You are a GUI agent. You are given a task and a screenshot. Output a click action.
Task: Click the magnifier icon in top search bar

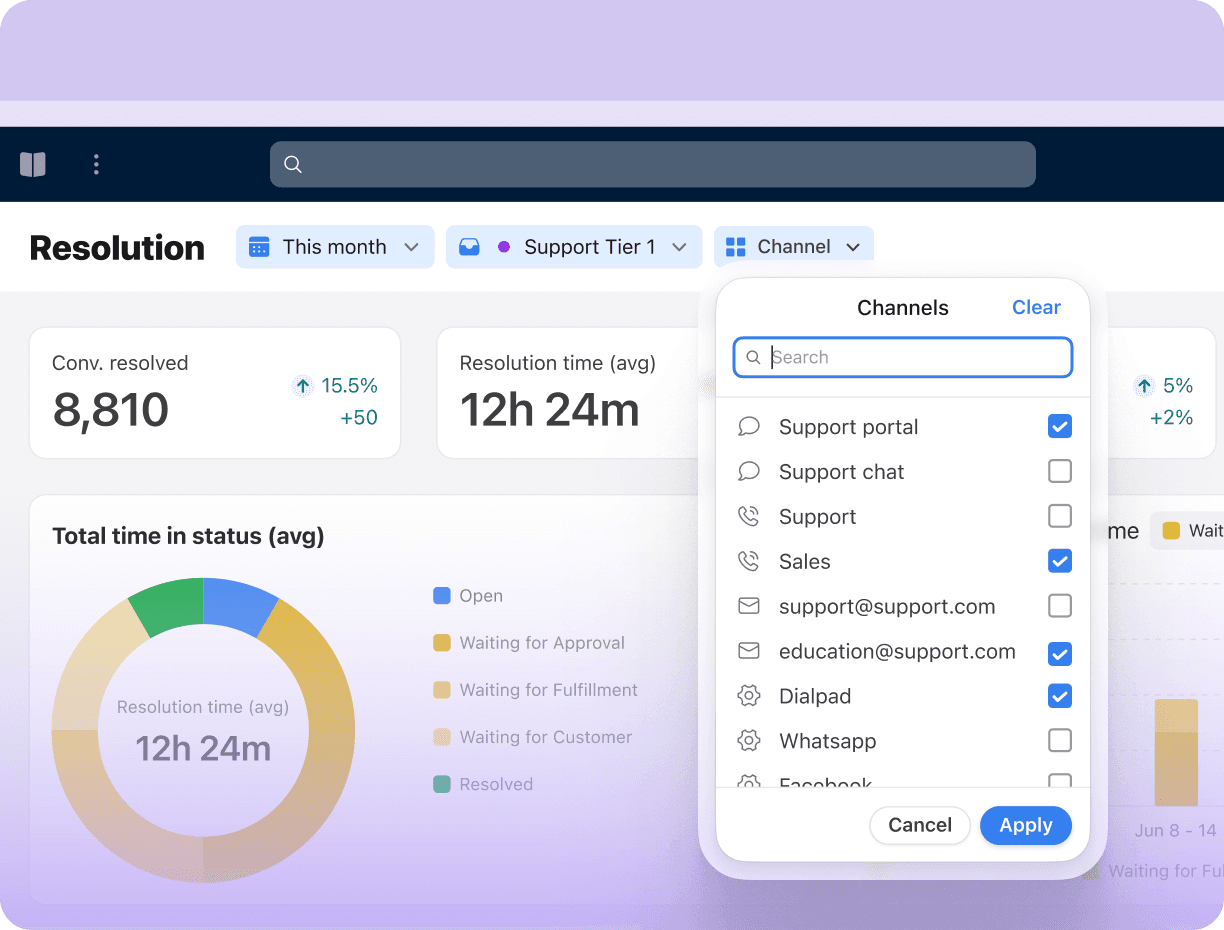(293, 164)
